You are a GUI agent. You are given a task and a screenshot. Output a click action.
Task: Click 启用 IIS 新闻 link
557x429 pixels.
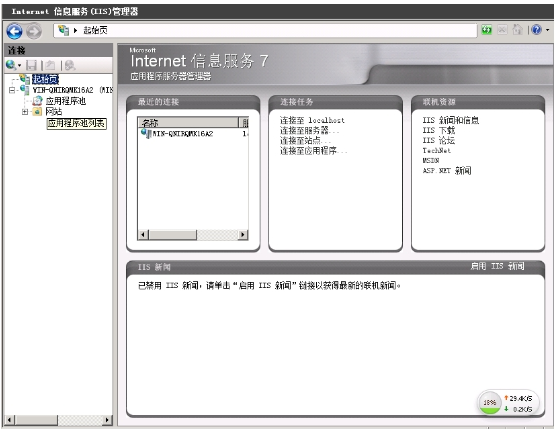(x=497, y=266)
